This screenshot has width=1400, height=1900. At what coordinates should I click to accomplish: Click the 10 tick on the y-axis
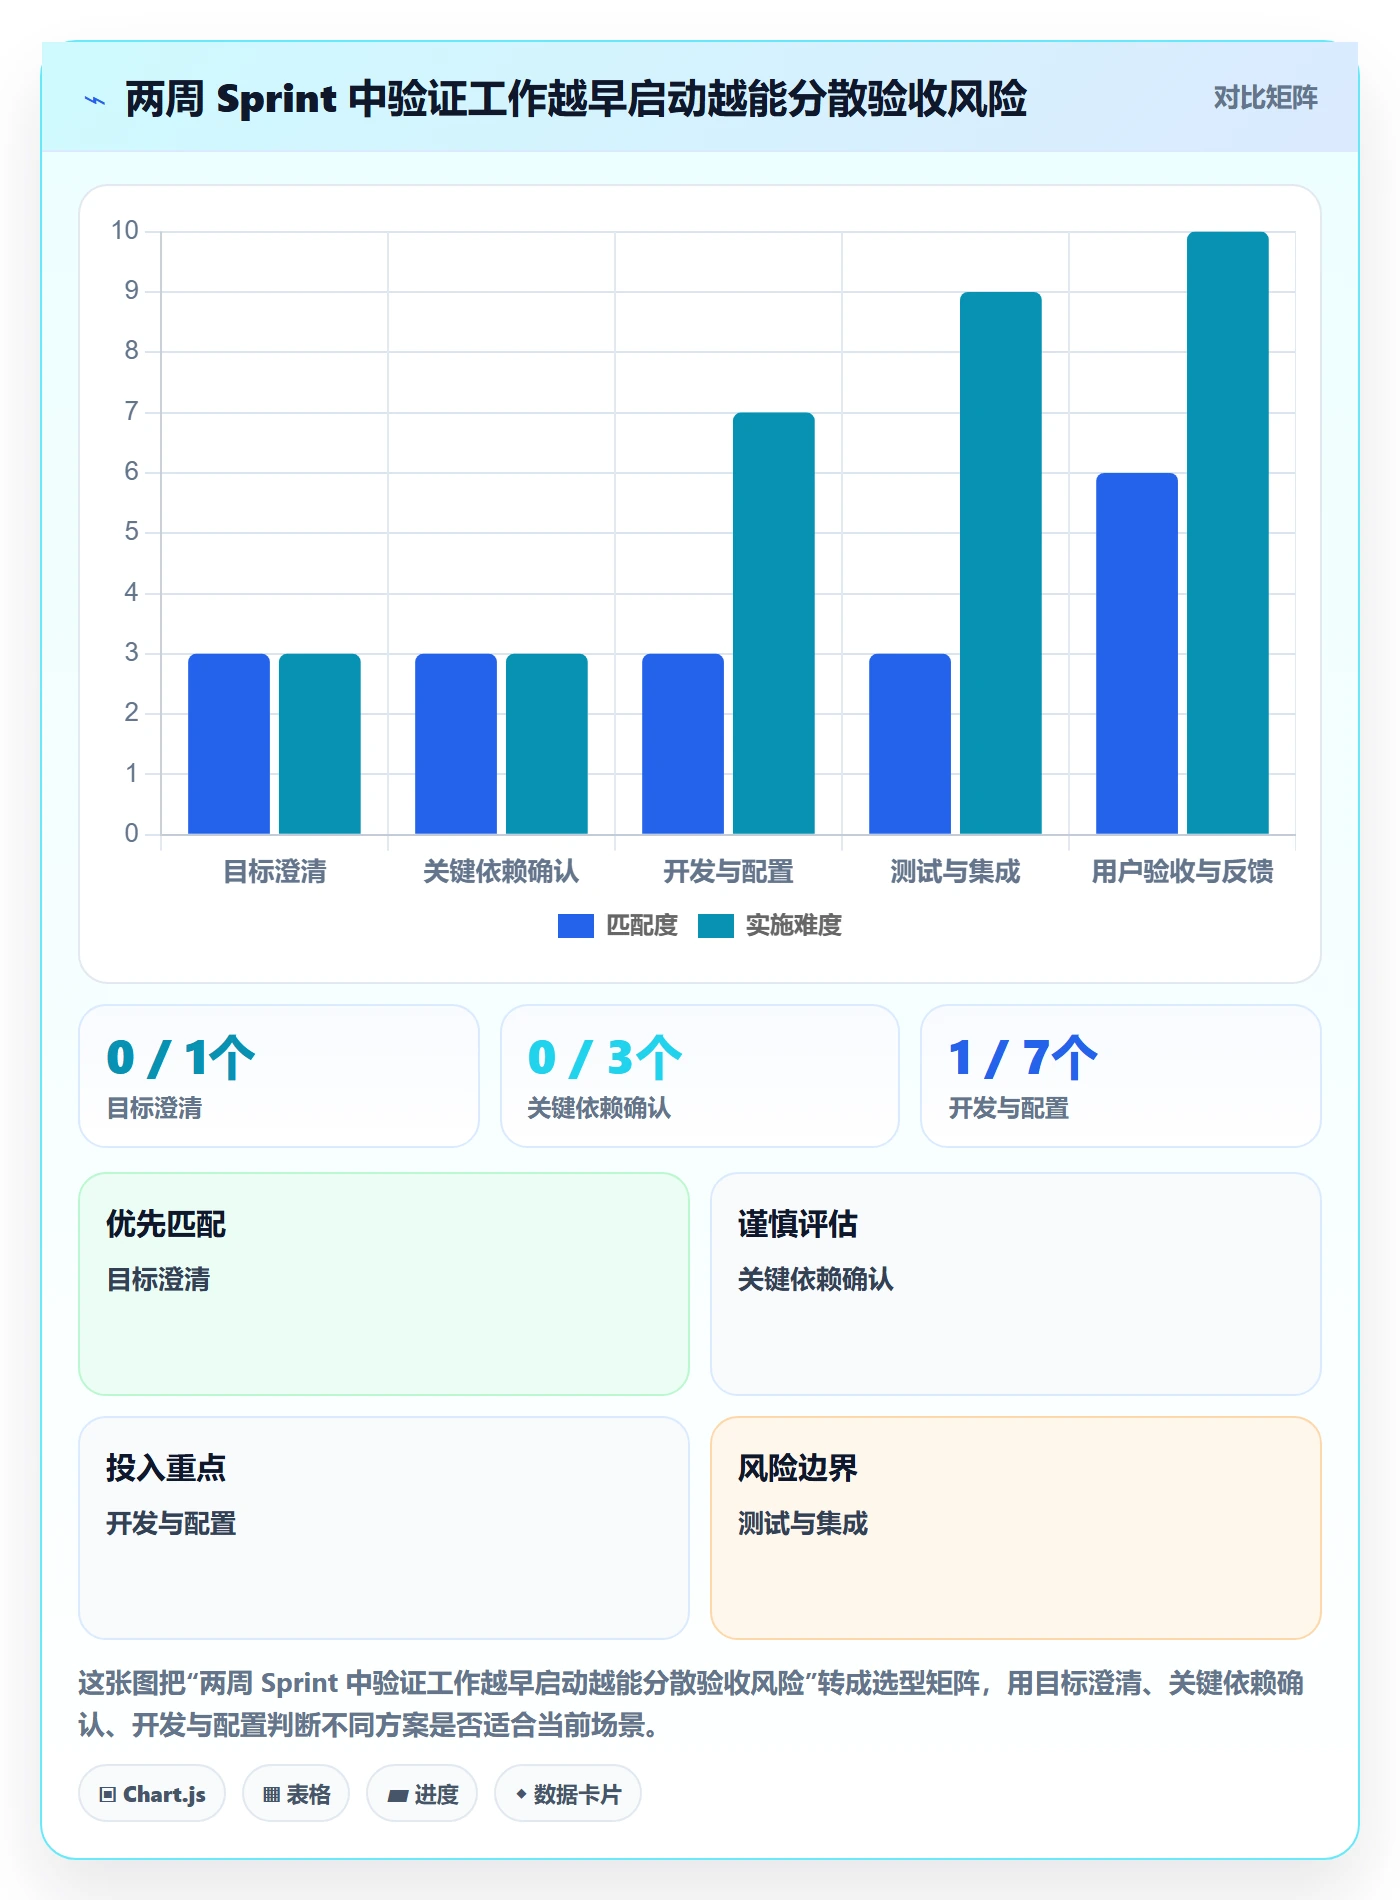pos(125,231)
